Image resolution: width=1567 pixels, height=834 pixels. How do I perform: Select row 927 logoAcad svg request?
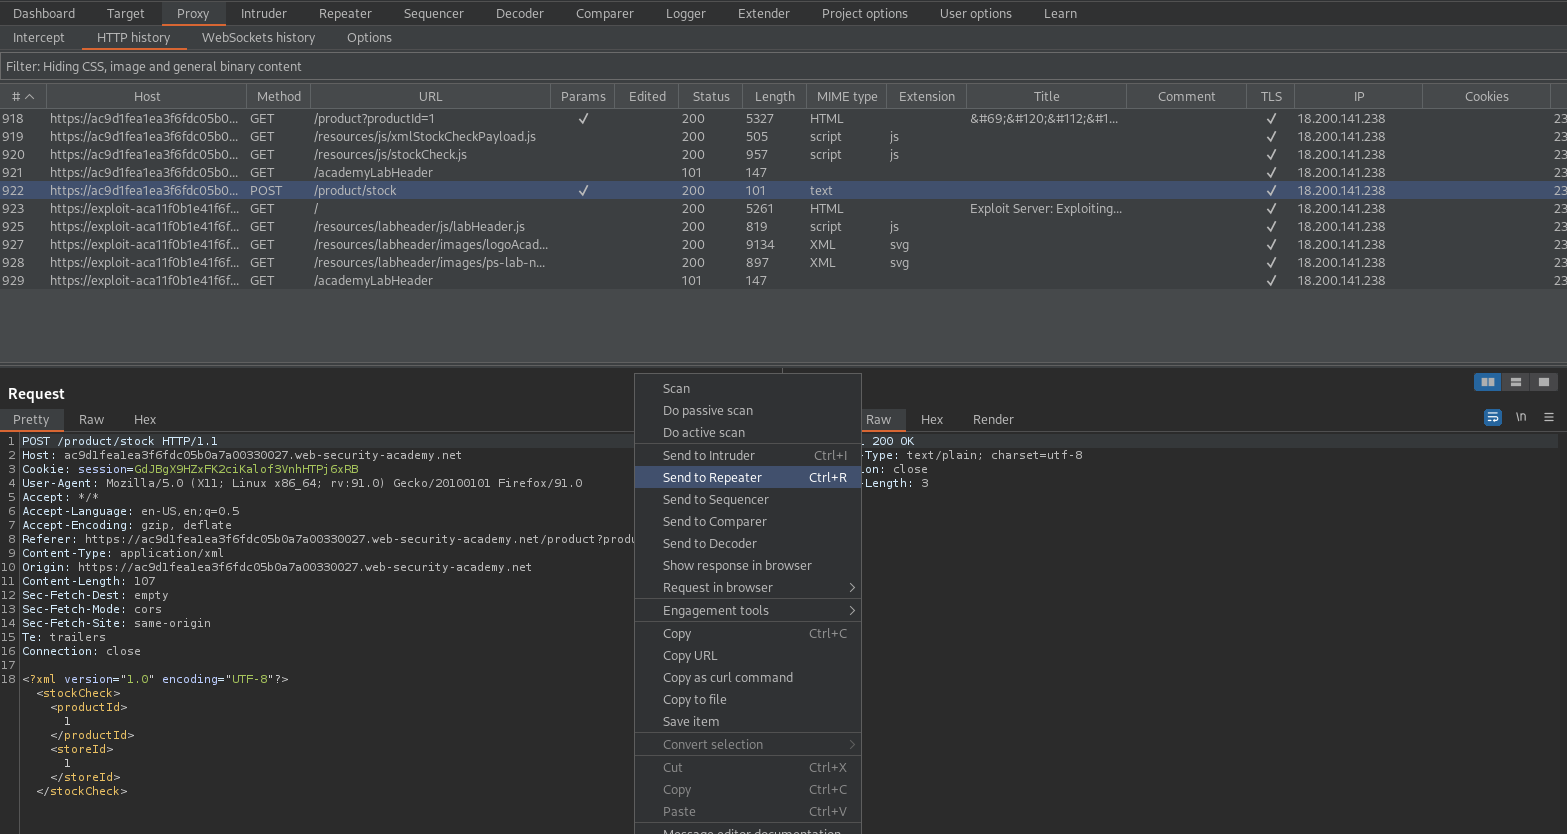783,244
